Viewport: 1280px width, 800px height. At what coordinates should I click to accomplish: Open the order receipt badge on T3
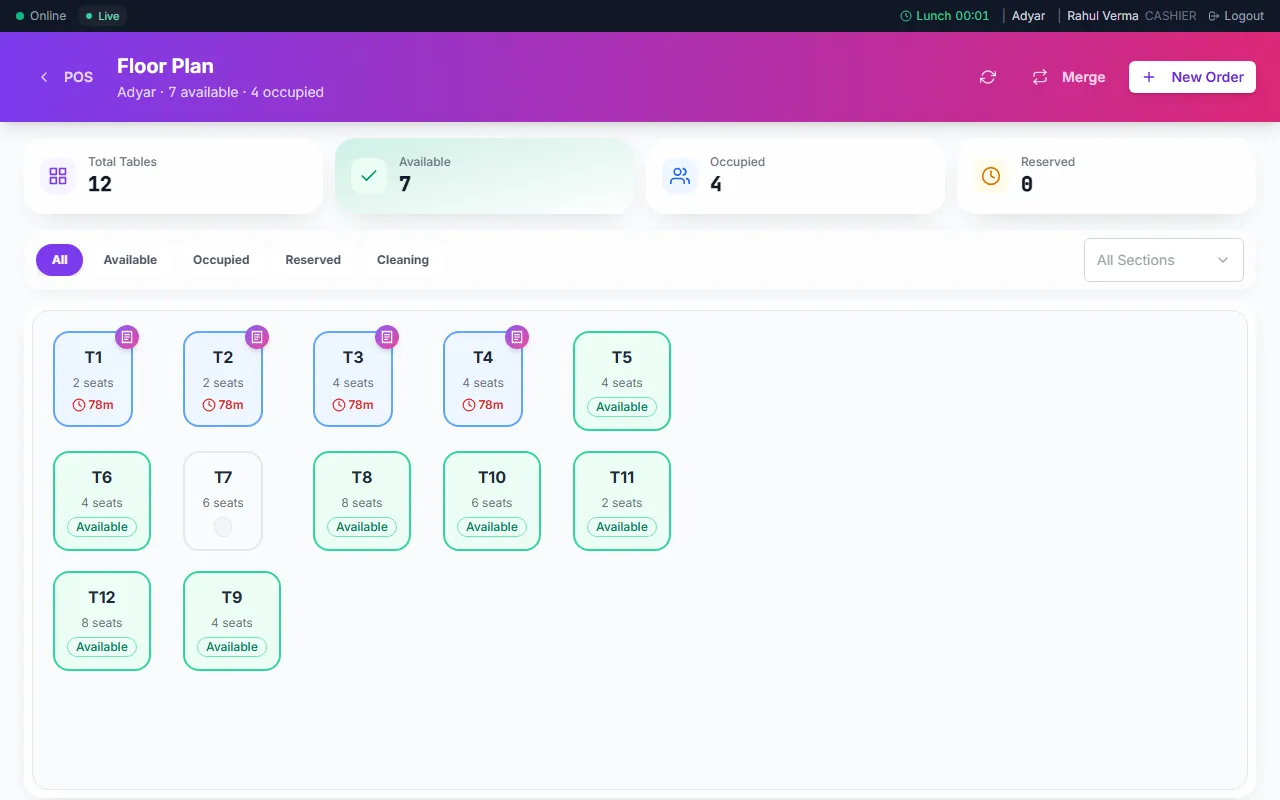click(x=387, y=337)
